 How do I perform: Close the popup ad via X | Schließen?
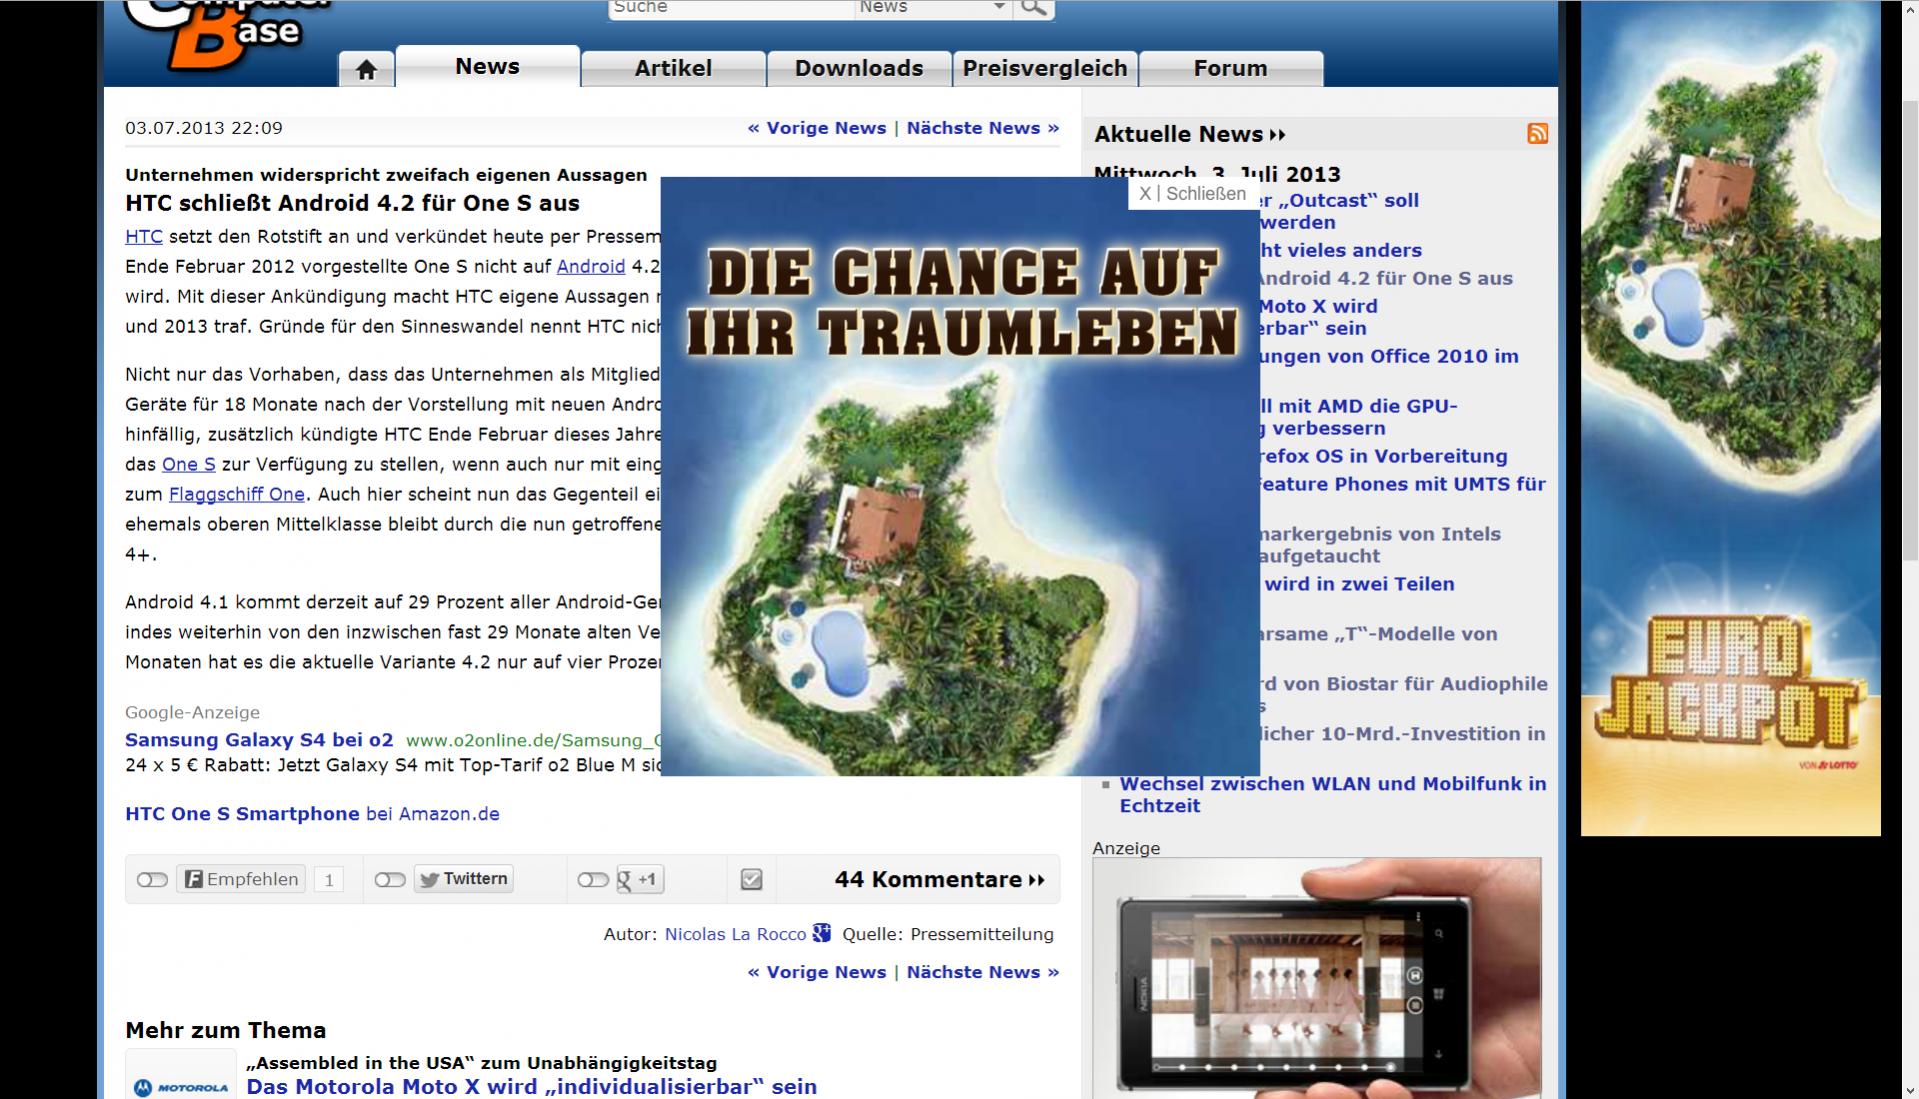(x=1192, y=194)
